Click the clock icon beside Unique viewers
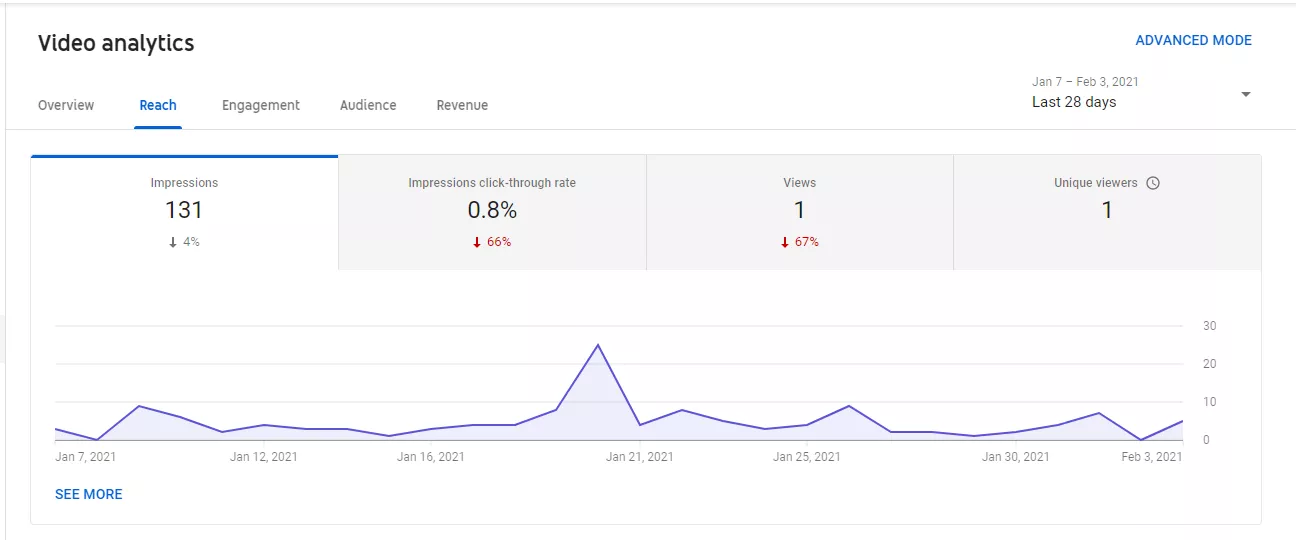This screenshot has height=540, width=1296. pyautogui.click(x=1153, y=183)
